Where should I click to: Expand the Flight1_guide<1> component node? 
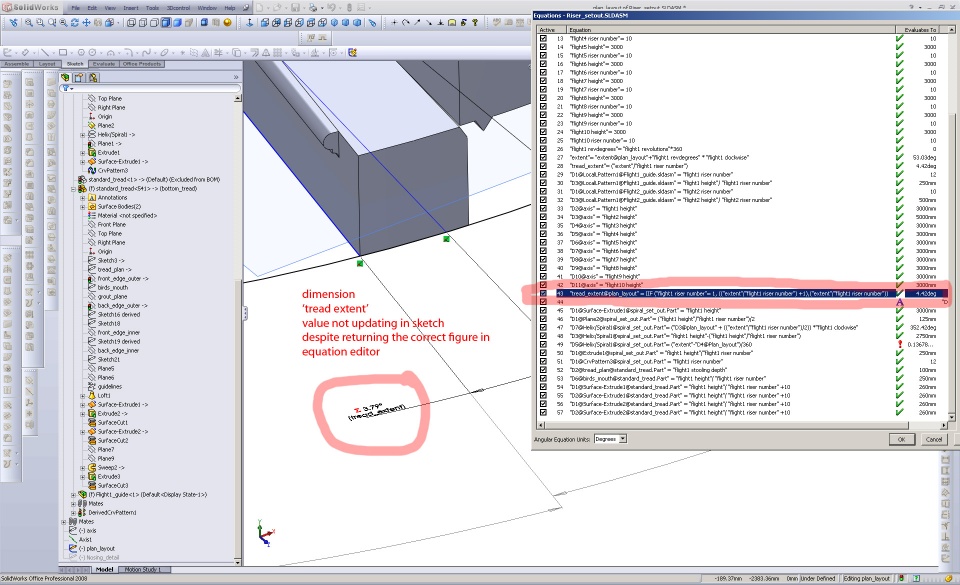tap(73, 494)
